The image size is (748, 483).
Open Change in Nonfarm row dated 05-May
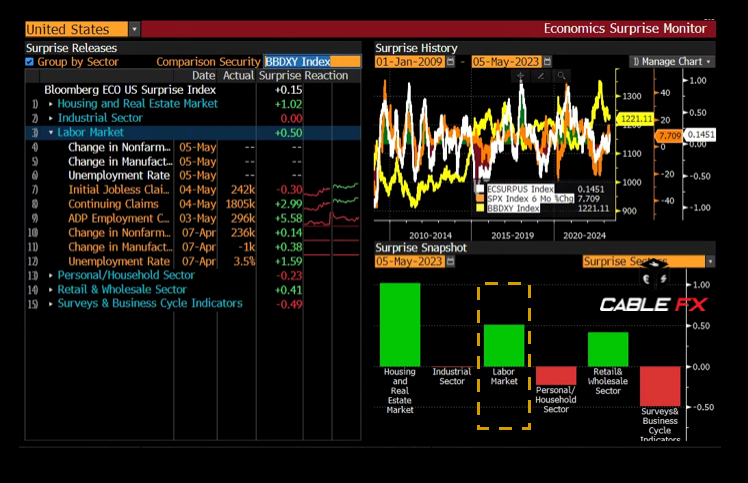coord(193,147)
